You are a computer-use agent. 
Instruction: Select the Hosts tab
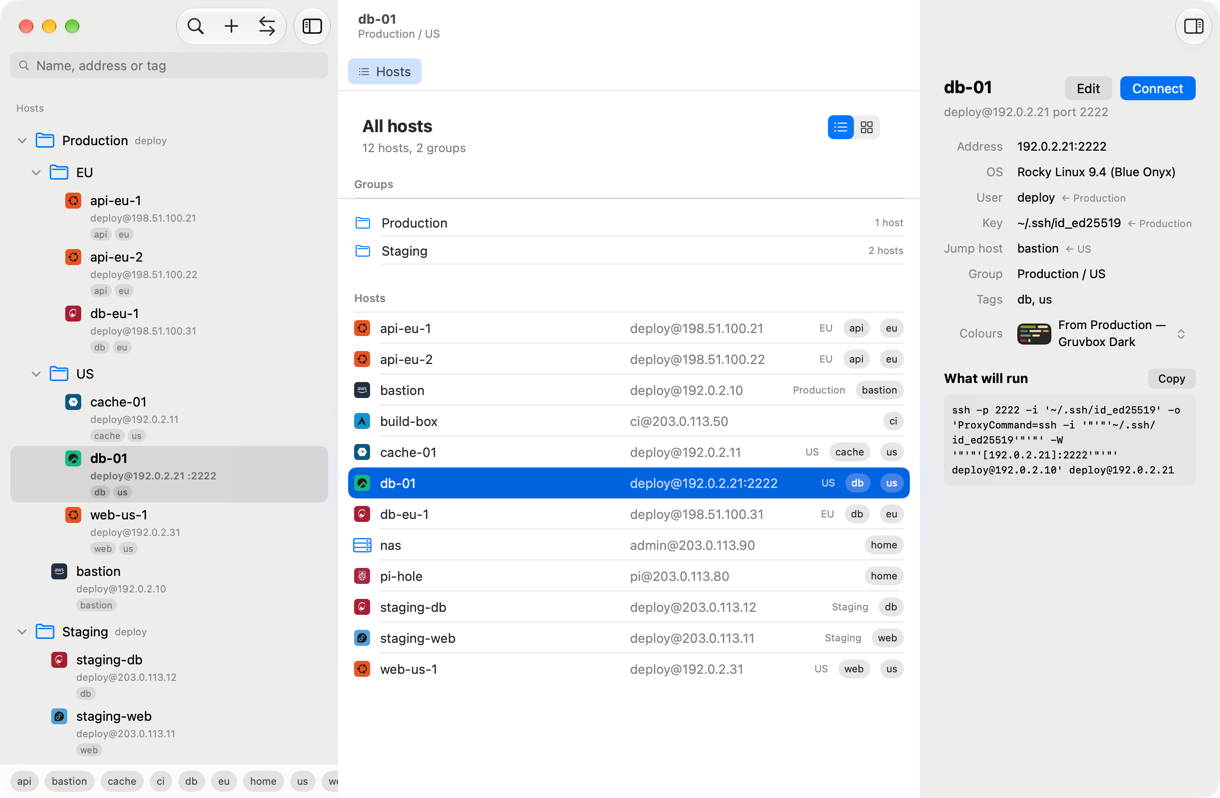[385, 72]
